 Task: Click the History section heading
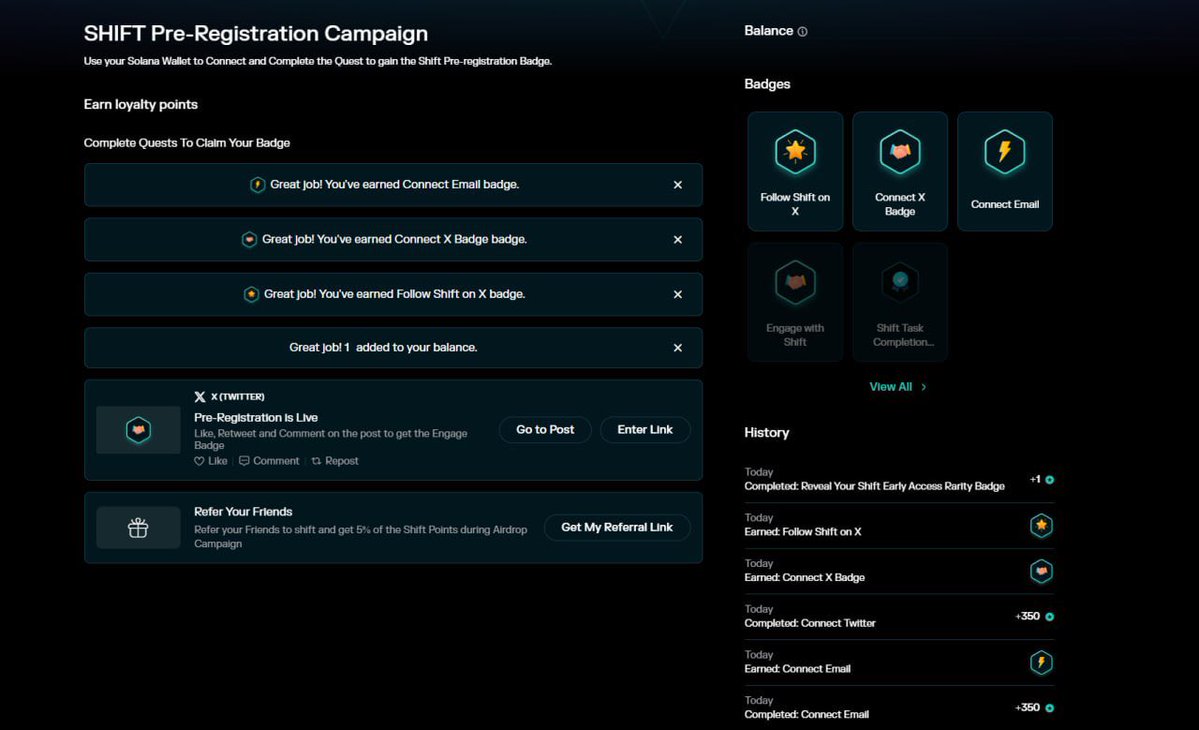(766, 433)
